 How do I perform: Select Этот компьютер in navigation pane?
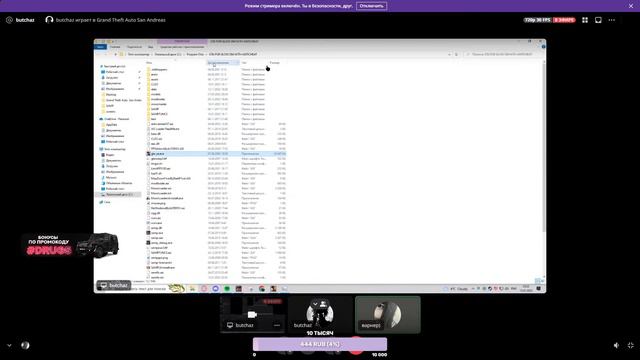[x=113, y=149]
